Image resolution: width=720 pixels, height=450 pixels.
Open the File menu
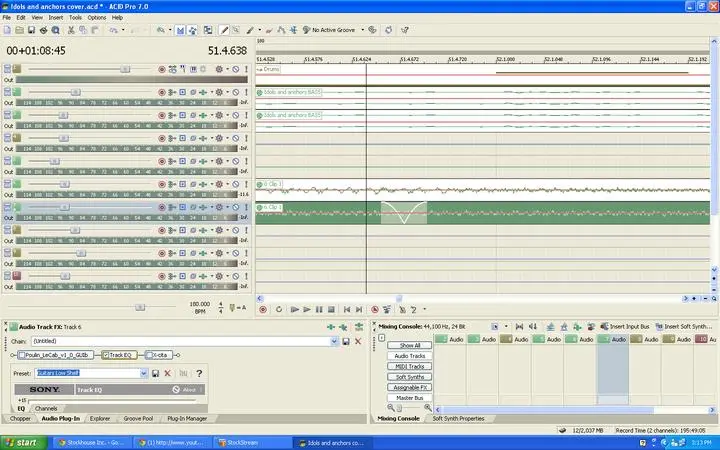(7, 17)
